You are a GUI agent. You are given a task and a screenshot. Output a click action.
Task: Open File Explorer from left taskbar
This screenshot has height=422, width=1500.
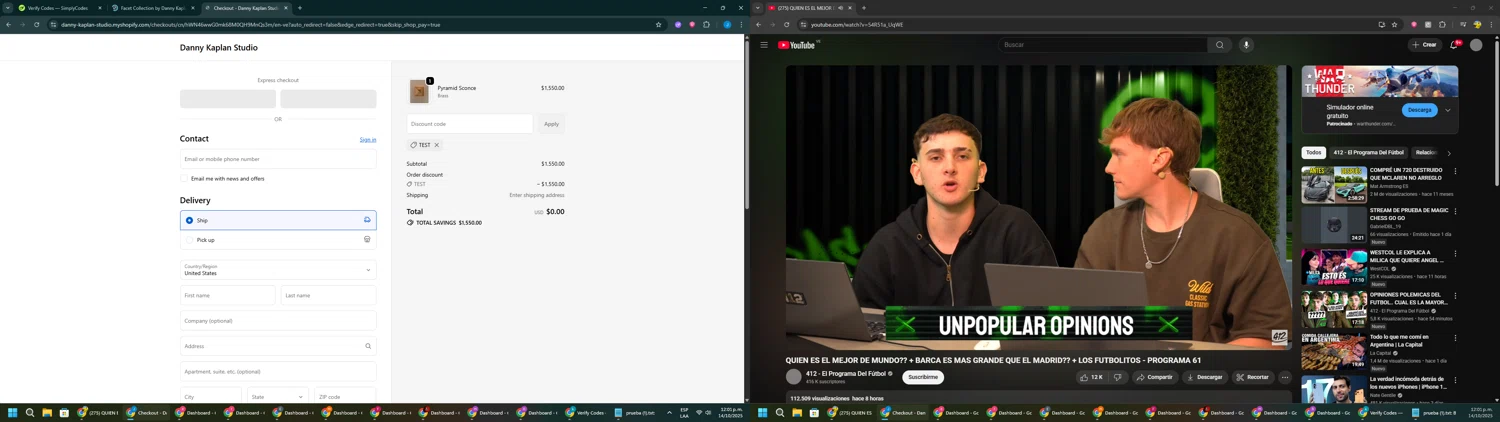pyautogui.click(x=47, y=412)
